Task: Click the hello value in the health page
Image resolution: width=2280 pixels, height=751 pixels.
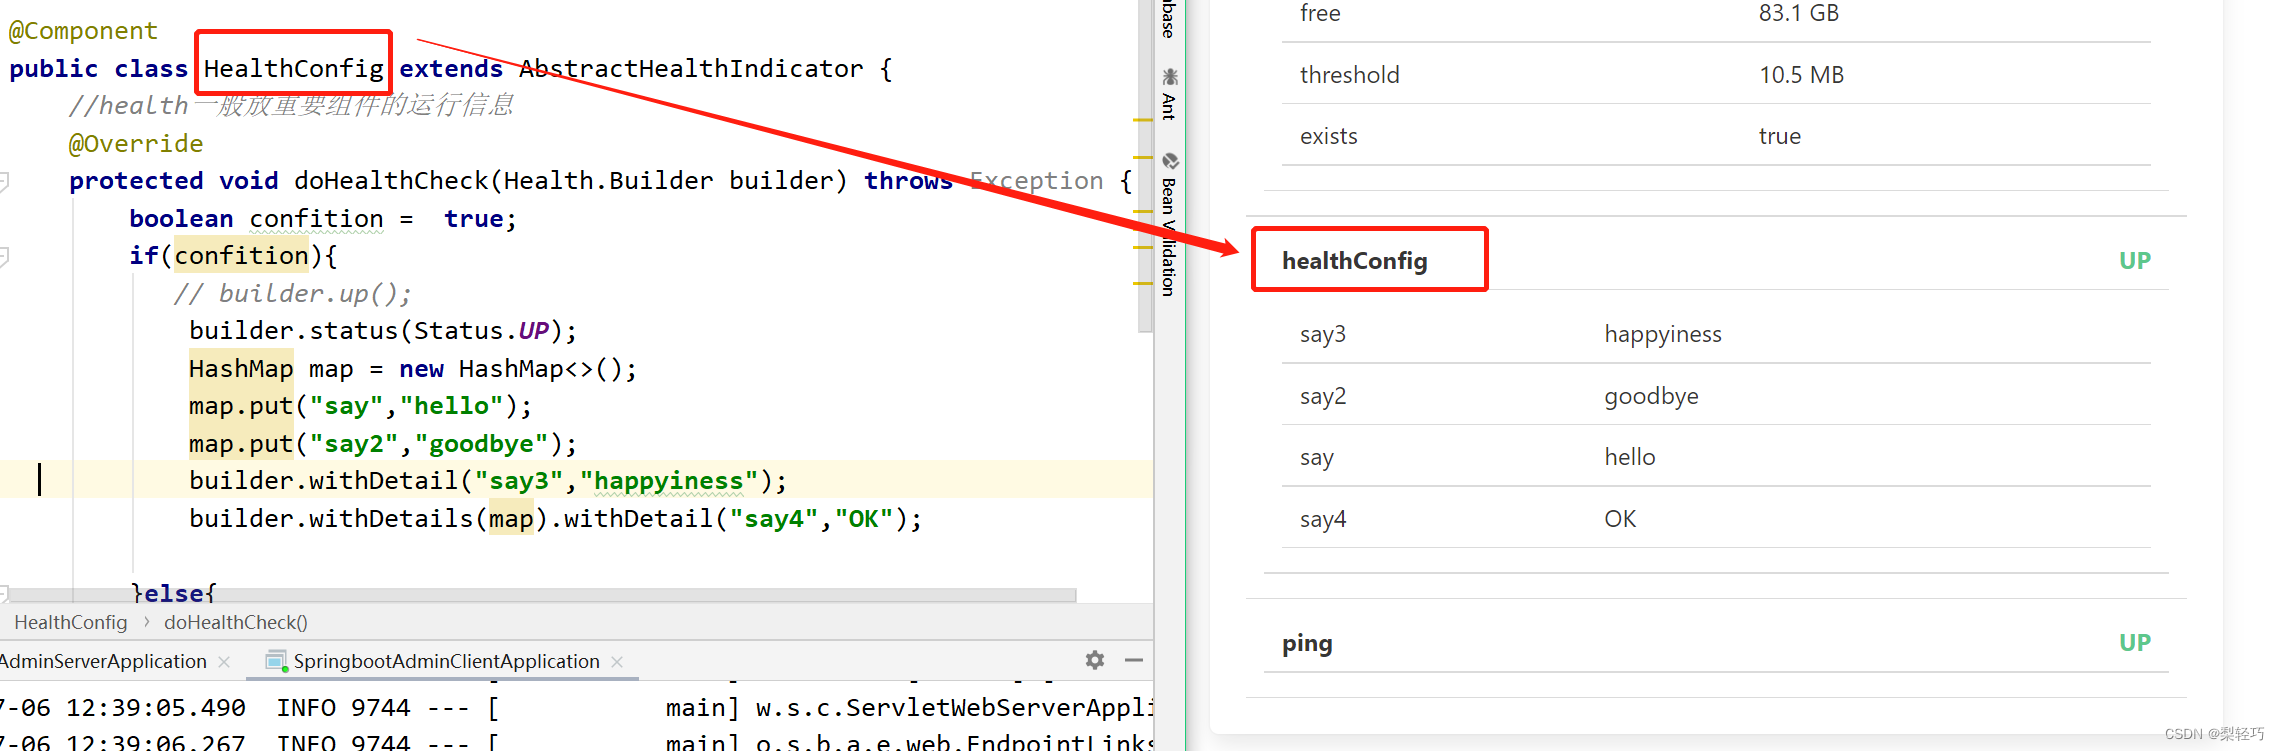Action: (x=1629, y=457)
